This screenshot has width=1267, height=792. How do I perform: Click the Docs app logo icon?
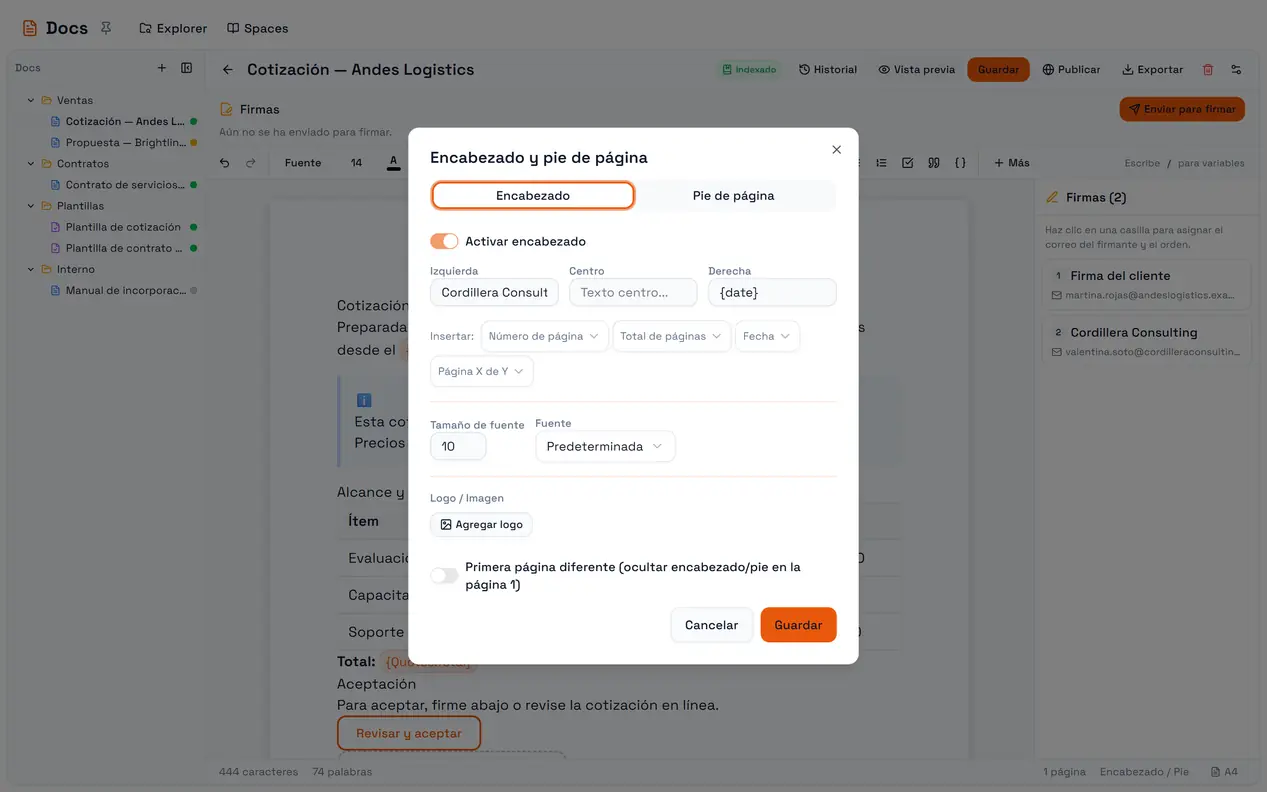pos(30,28)
